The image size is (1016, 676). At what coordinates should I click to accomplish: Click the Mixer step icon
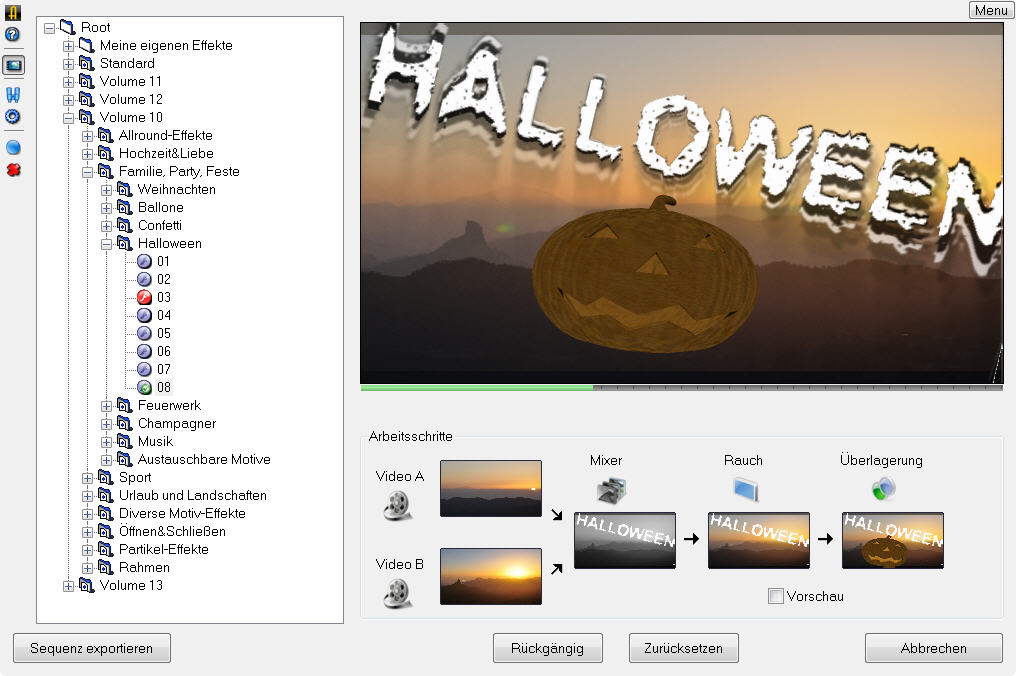click(x=611, y=489)
